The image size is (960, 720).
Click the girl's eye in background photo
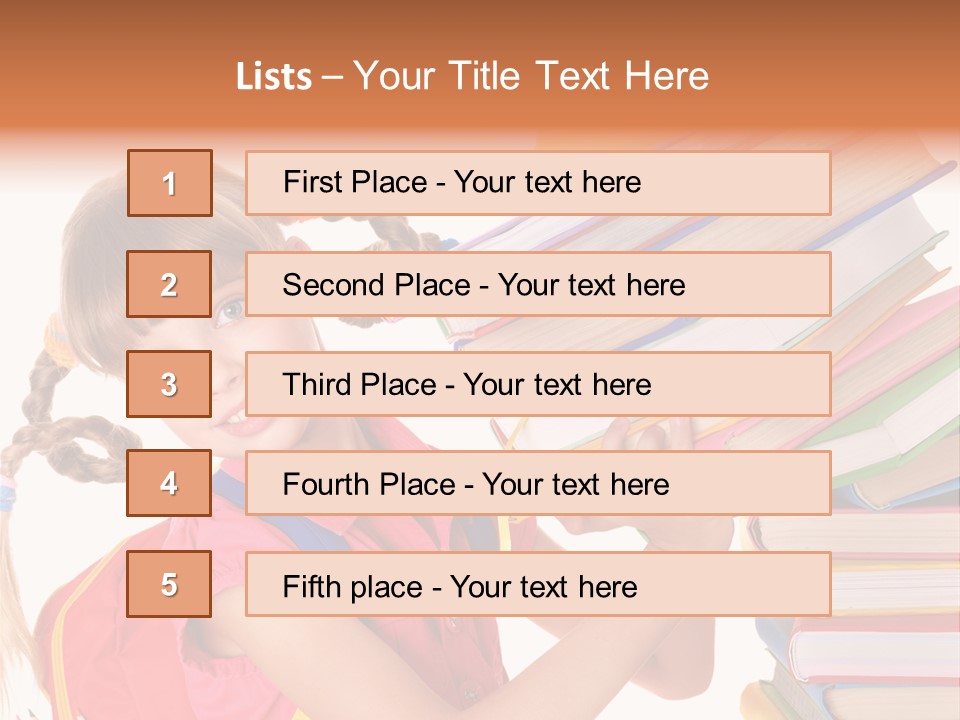(x=229, y=310)
